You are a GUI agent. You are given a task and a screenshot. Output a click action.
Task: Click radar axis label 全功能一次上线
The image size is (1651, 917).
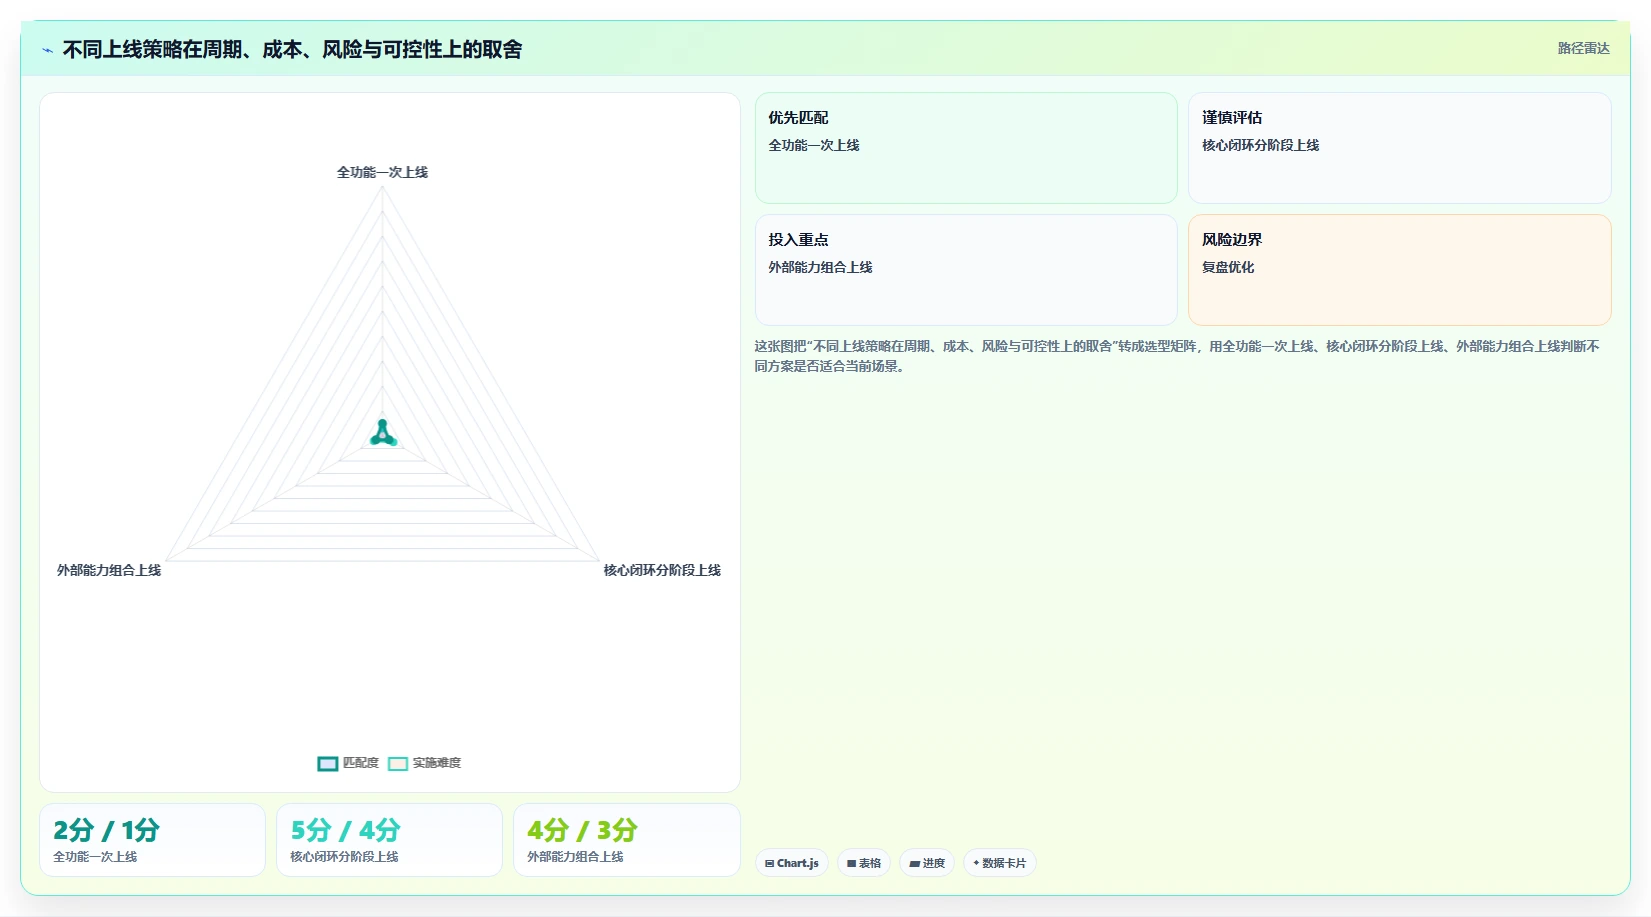click(382, 172)
